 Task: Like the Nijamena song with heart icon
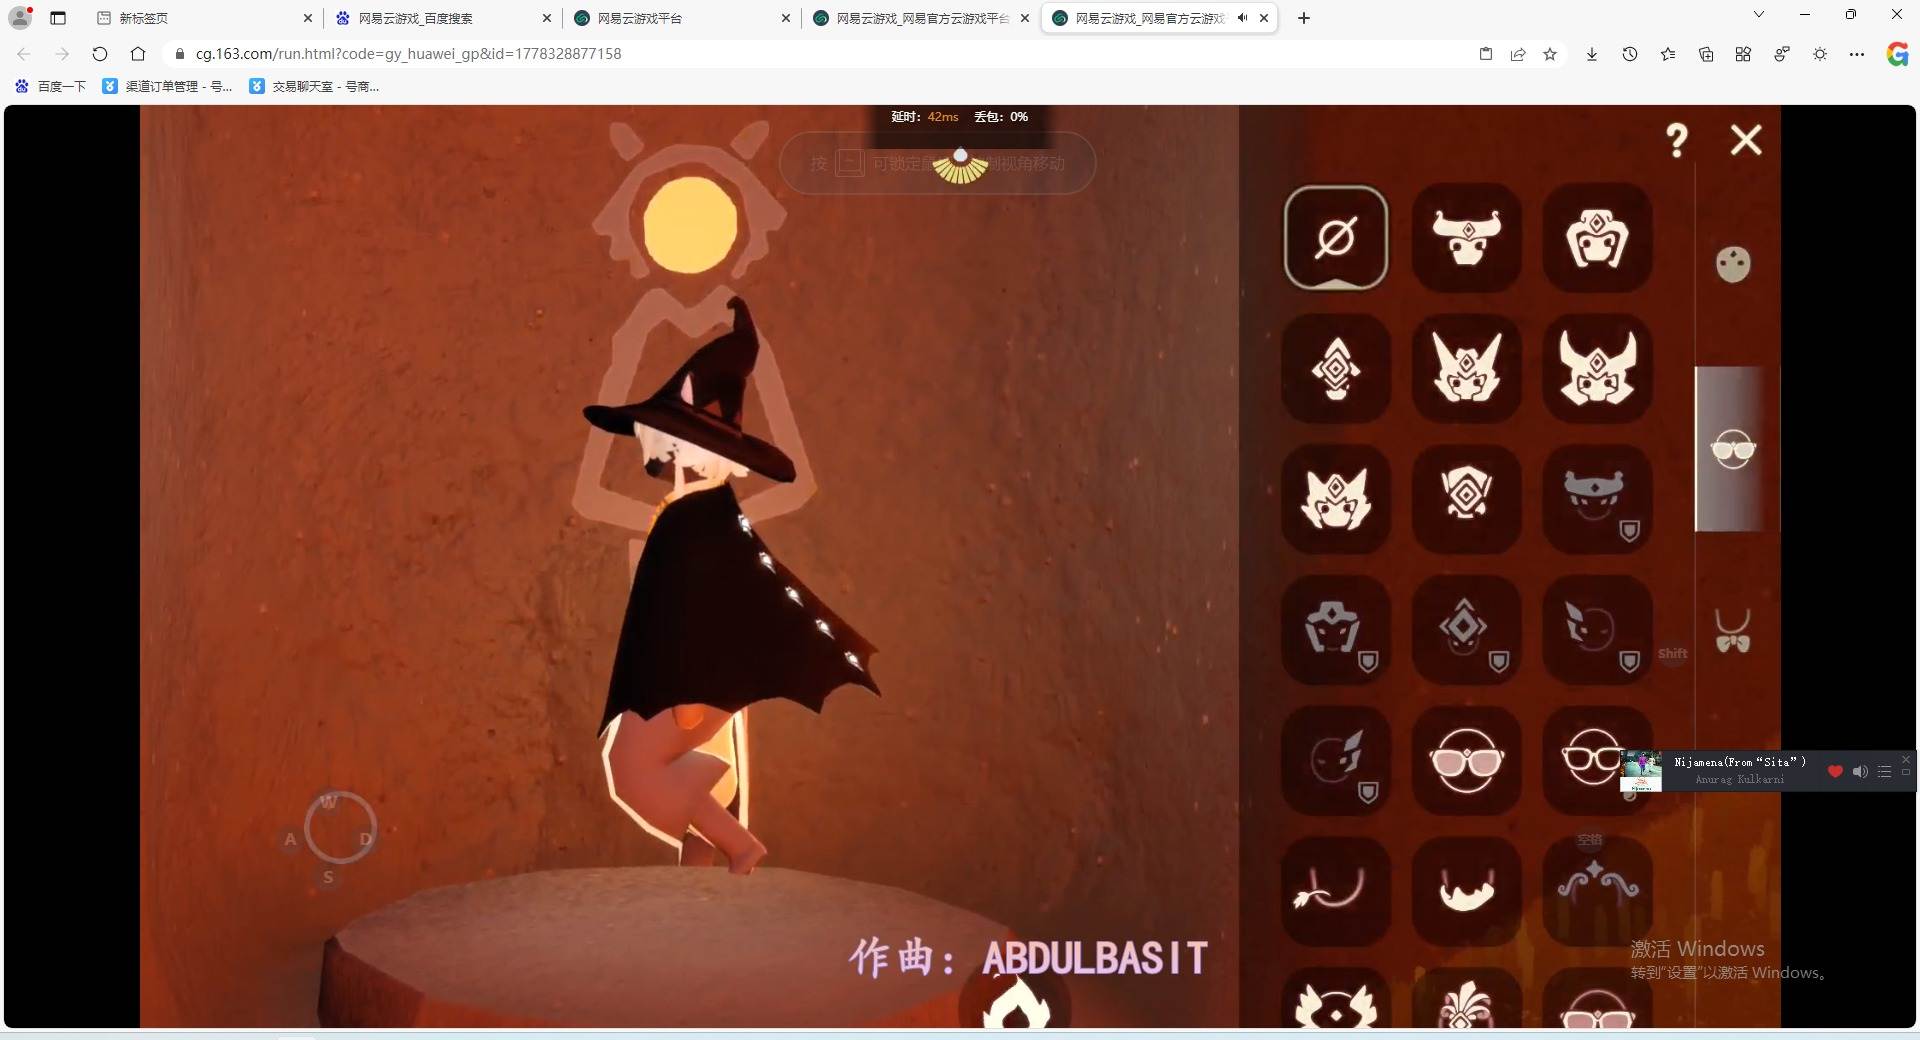point(1835,771)
